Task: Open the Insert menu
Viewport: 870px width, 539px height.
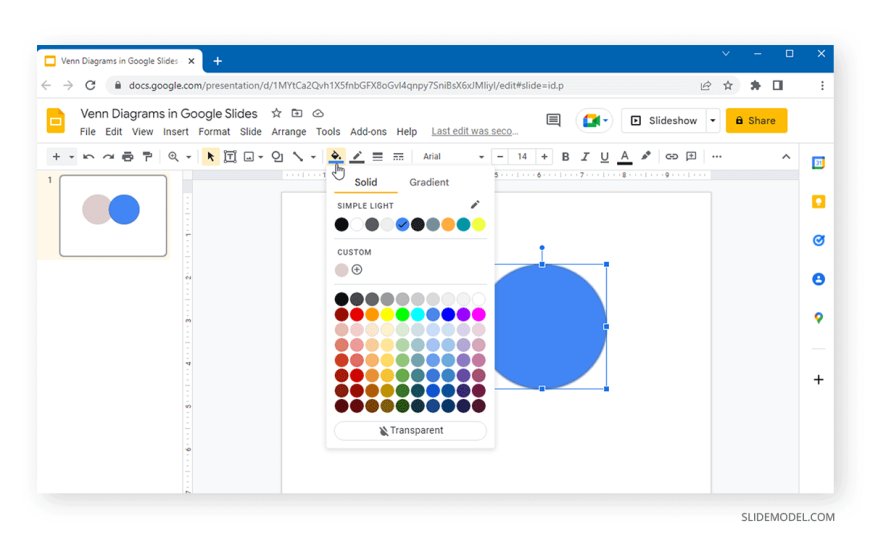Action: pos(175,132)
